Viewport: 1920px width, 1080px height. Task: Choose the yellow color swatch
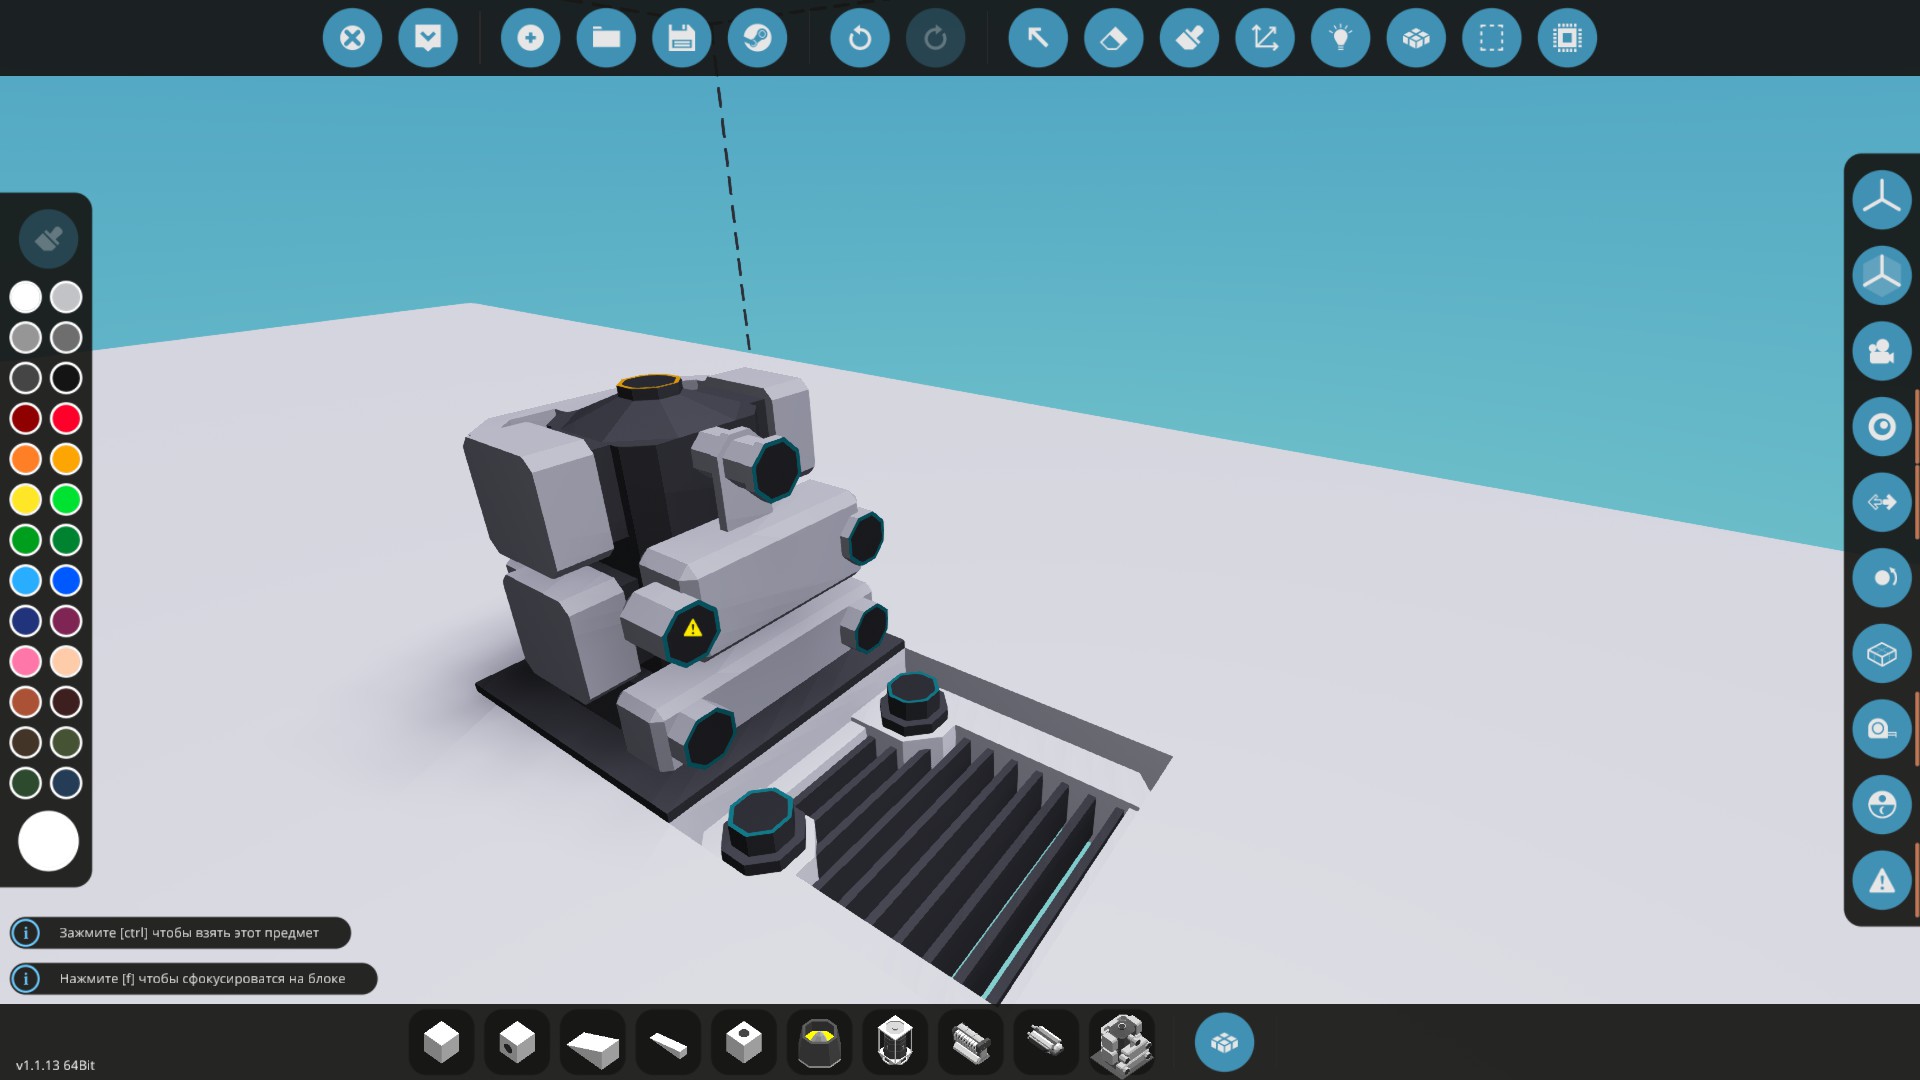pyautogui.click(x=26, y=499)
